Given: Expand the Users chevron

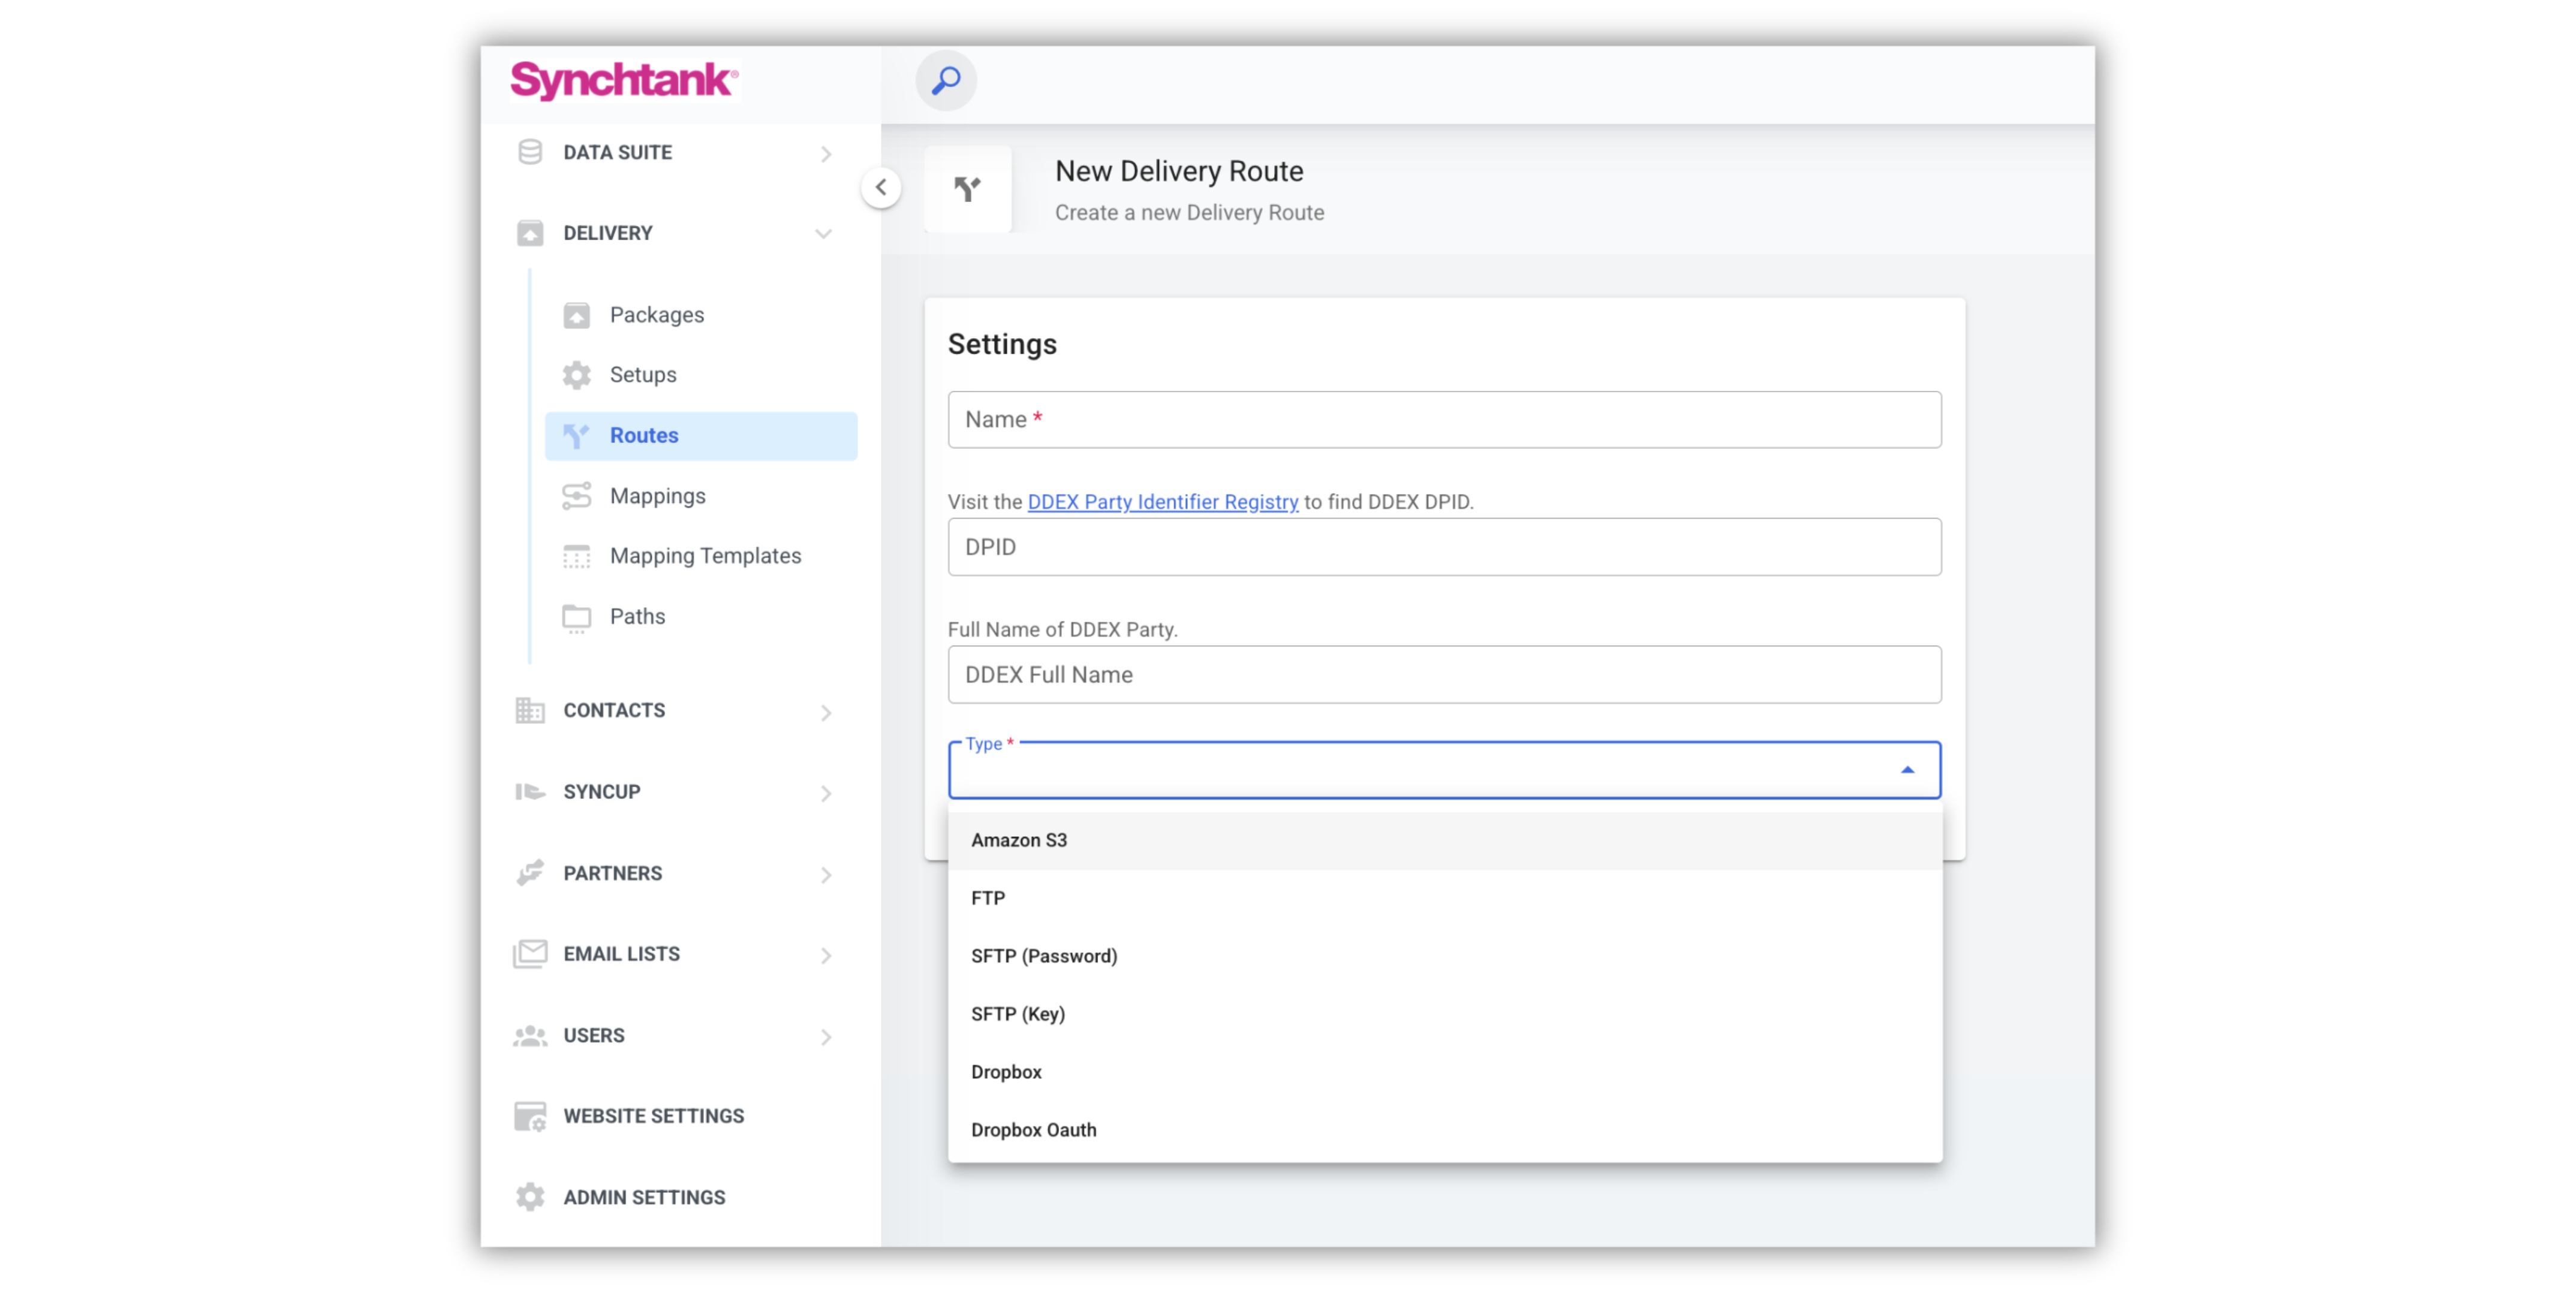Looking at the screenshot, I should pos(826,1037).
